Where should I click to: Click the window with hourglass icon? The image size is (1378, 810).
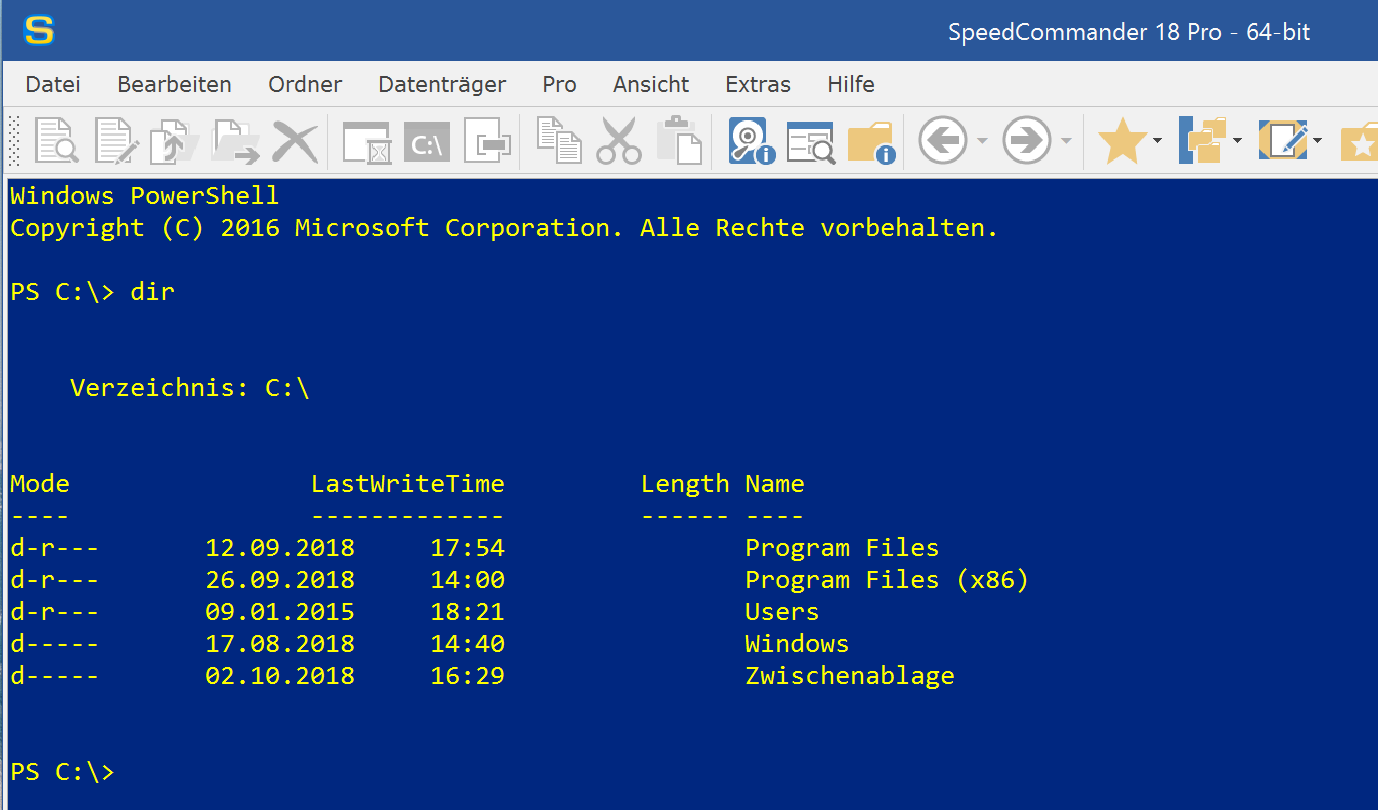[366, 142]
